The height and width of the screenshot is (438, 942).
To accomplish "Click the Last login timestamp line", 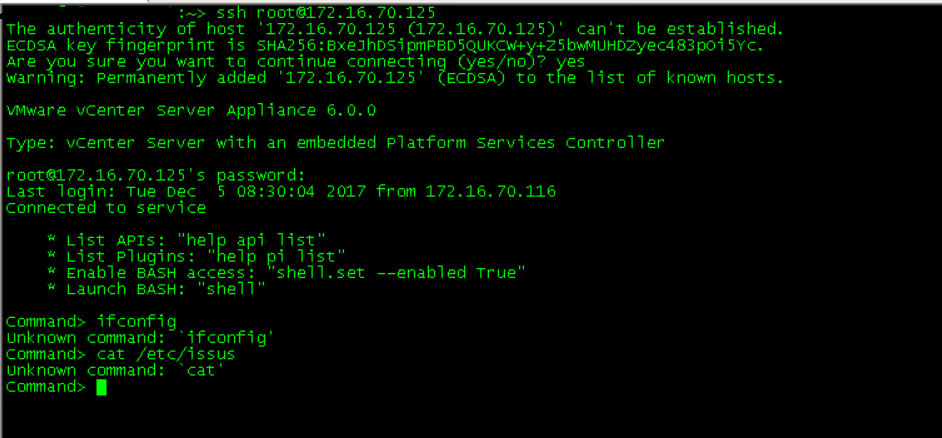I will click(281, 192).
